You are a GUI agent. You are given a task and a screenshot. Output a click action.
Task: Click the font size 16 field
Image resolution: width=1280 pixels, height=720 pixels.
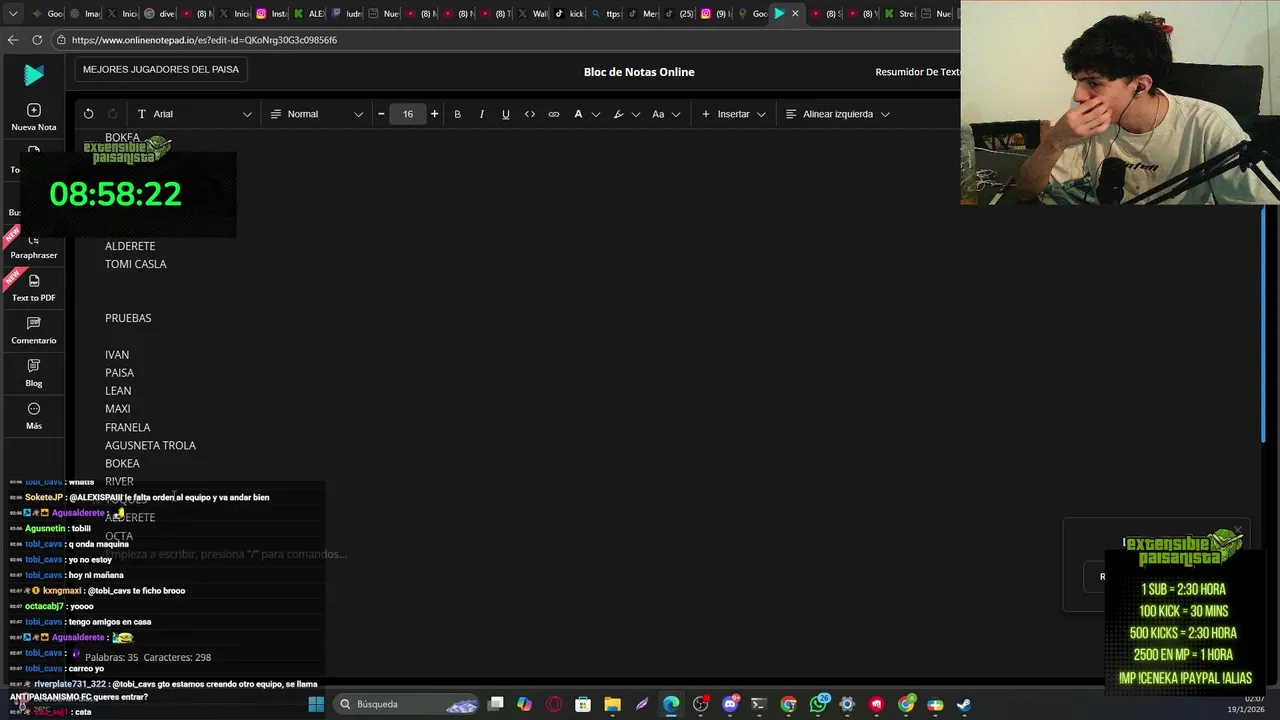408,114
